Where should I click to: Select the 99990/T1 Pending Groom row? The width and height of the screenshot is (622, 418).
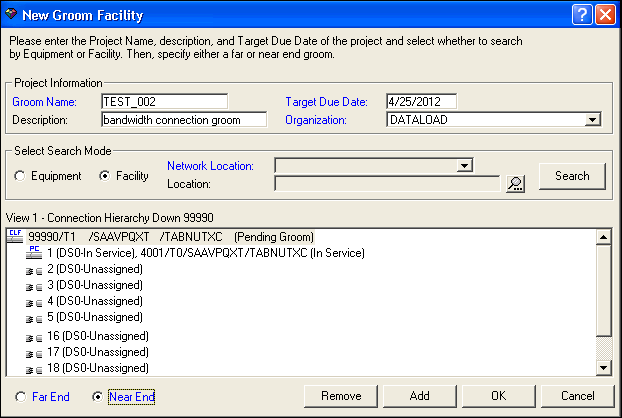[x=171, y=237]
